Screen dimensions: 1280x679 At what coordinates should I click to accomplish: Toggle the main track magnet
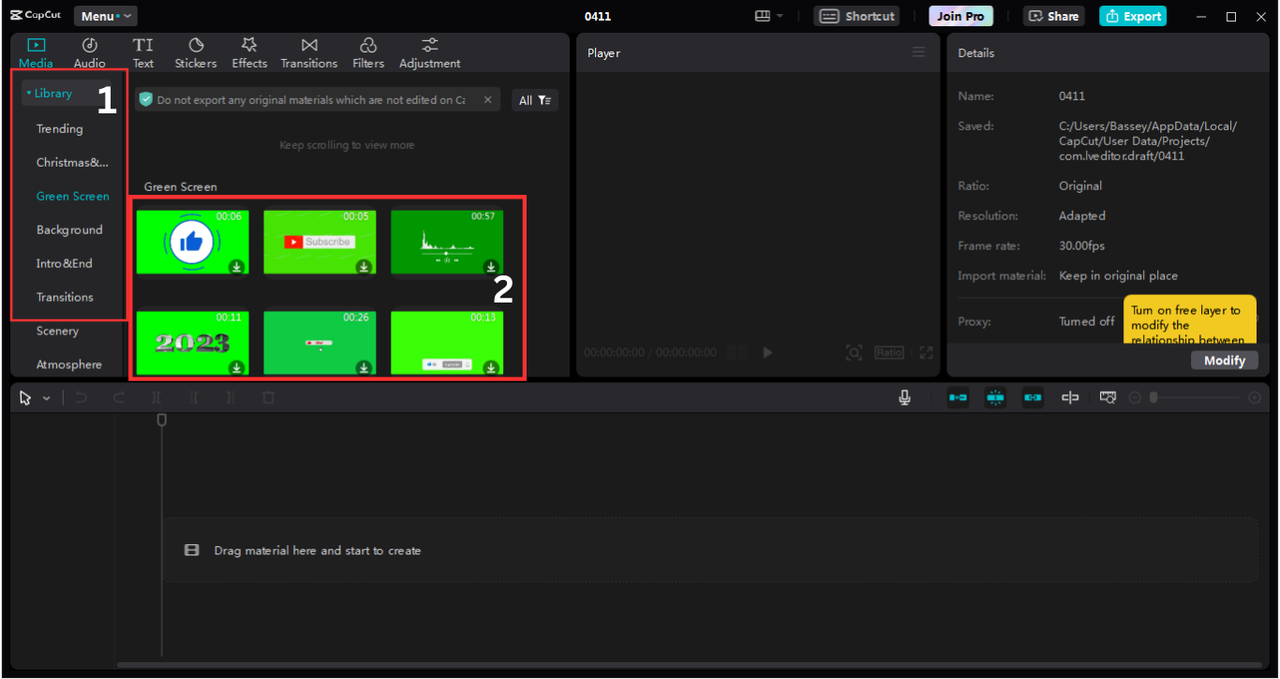point(958,397)
